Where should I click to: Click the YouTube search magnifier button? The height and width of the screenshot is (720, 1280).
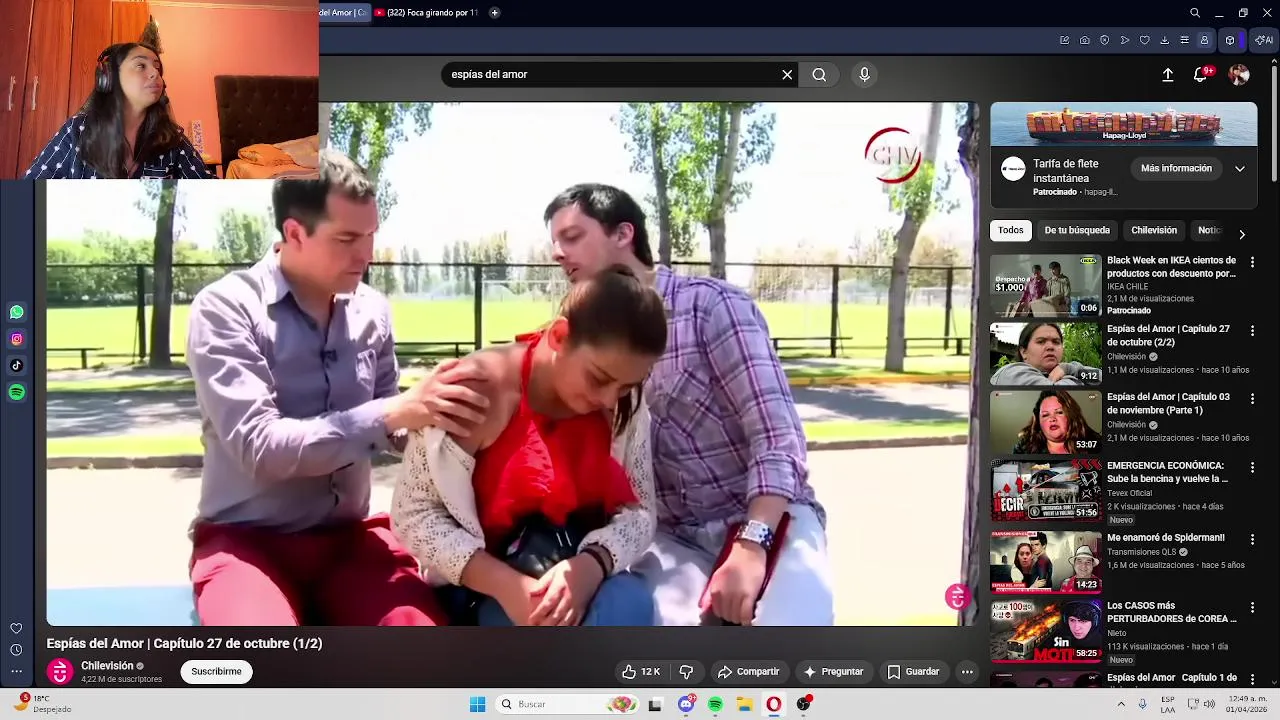819,74
